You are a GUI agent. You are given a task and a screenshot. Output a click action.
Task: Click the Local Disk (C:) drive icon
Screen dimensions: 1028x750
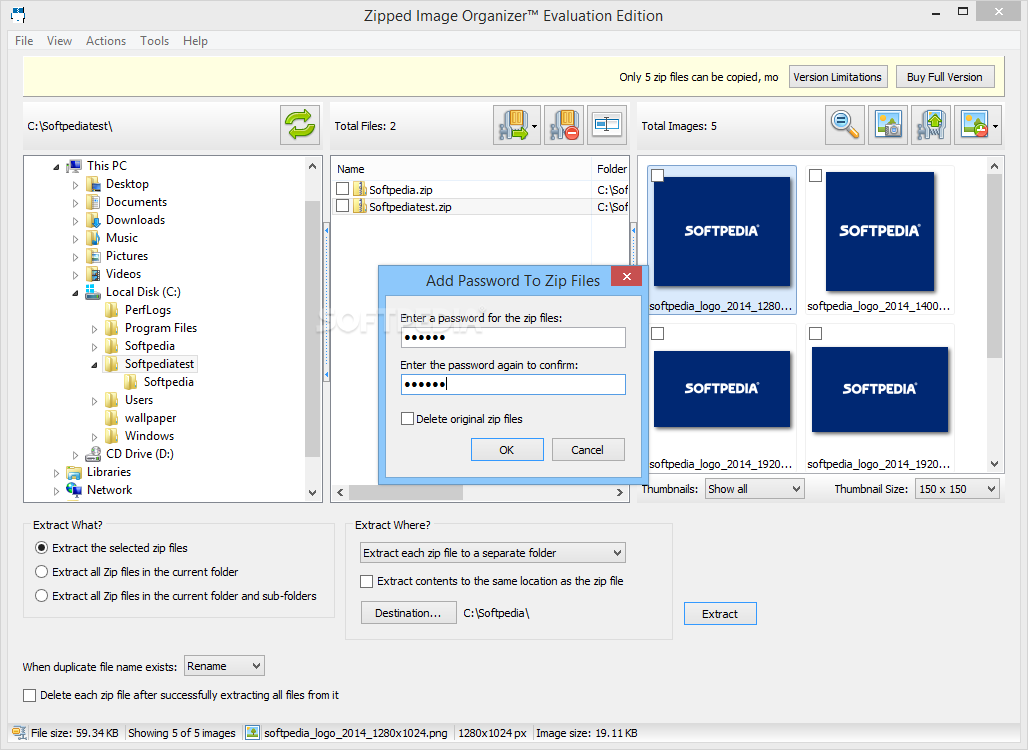click(x=93, y=292)
